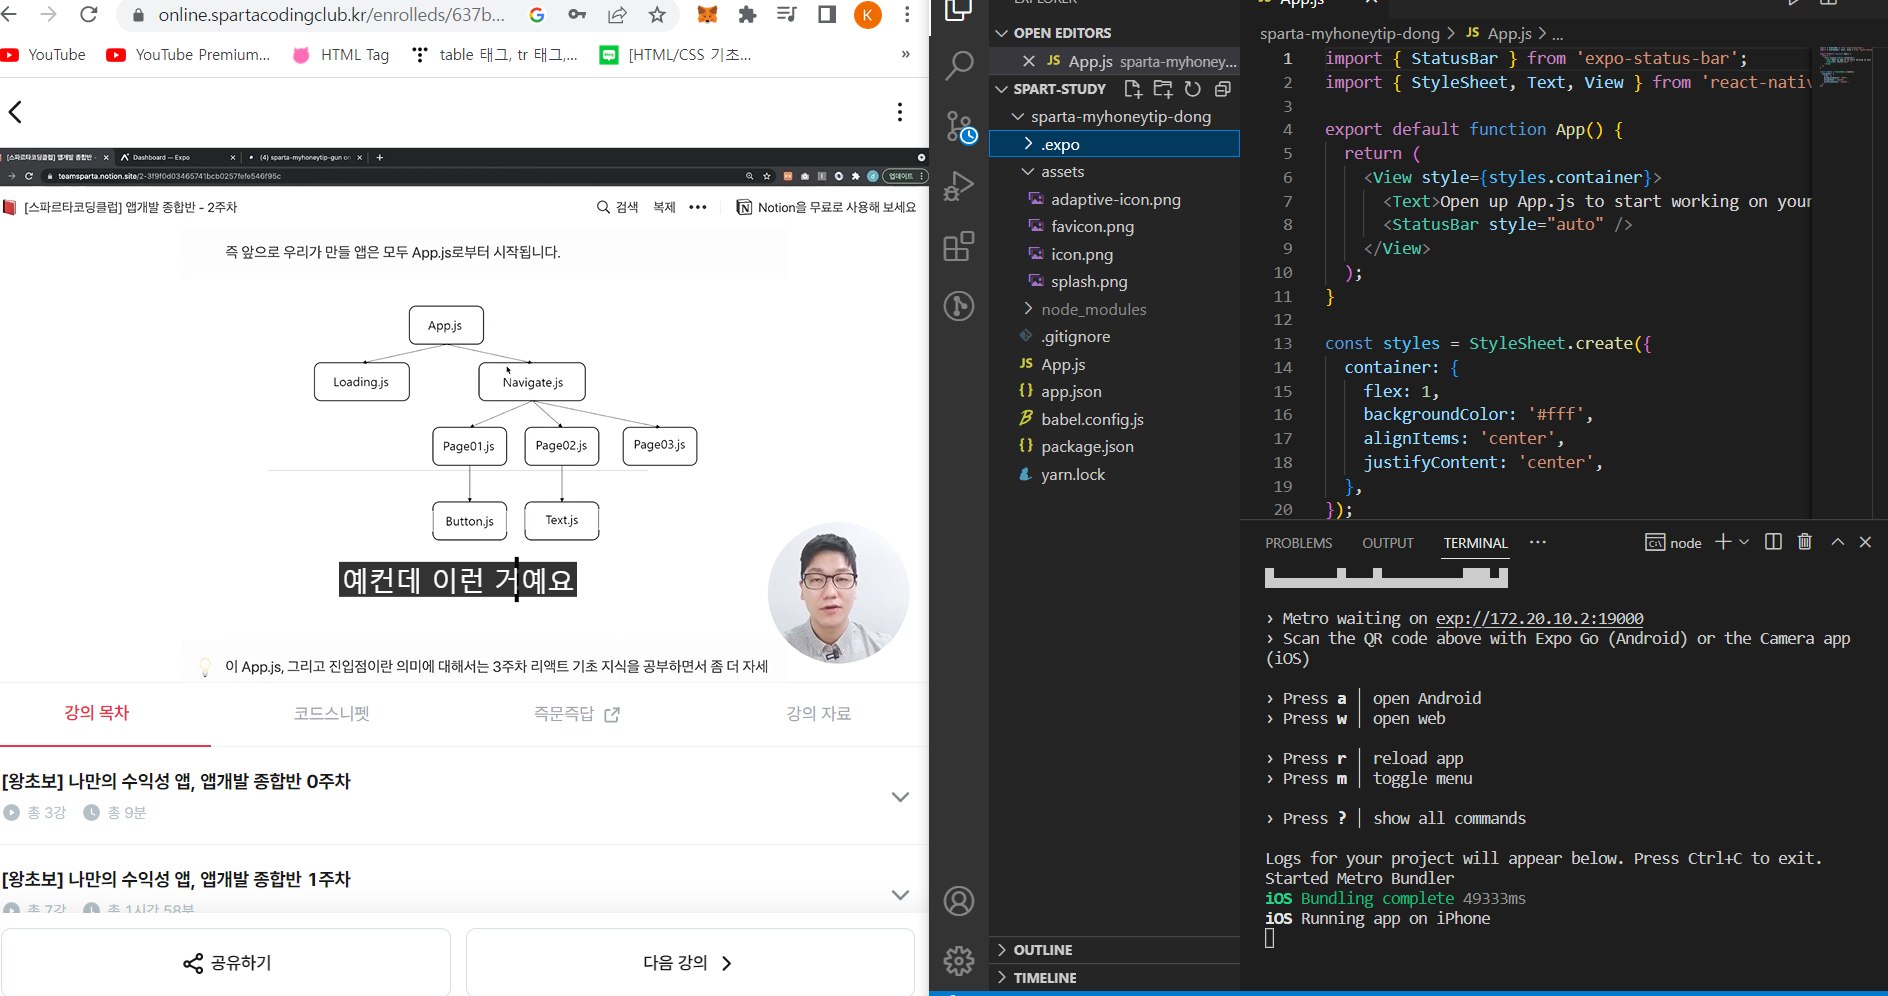Split the terminal panel
Viewport: 1888px width, 996px height.
[1773, 542]
